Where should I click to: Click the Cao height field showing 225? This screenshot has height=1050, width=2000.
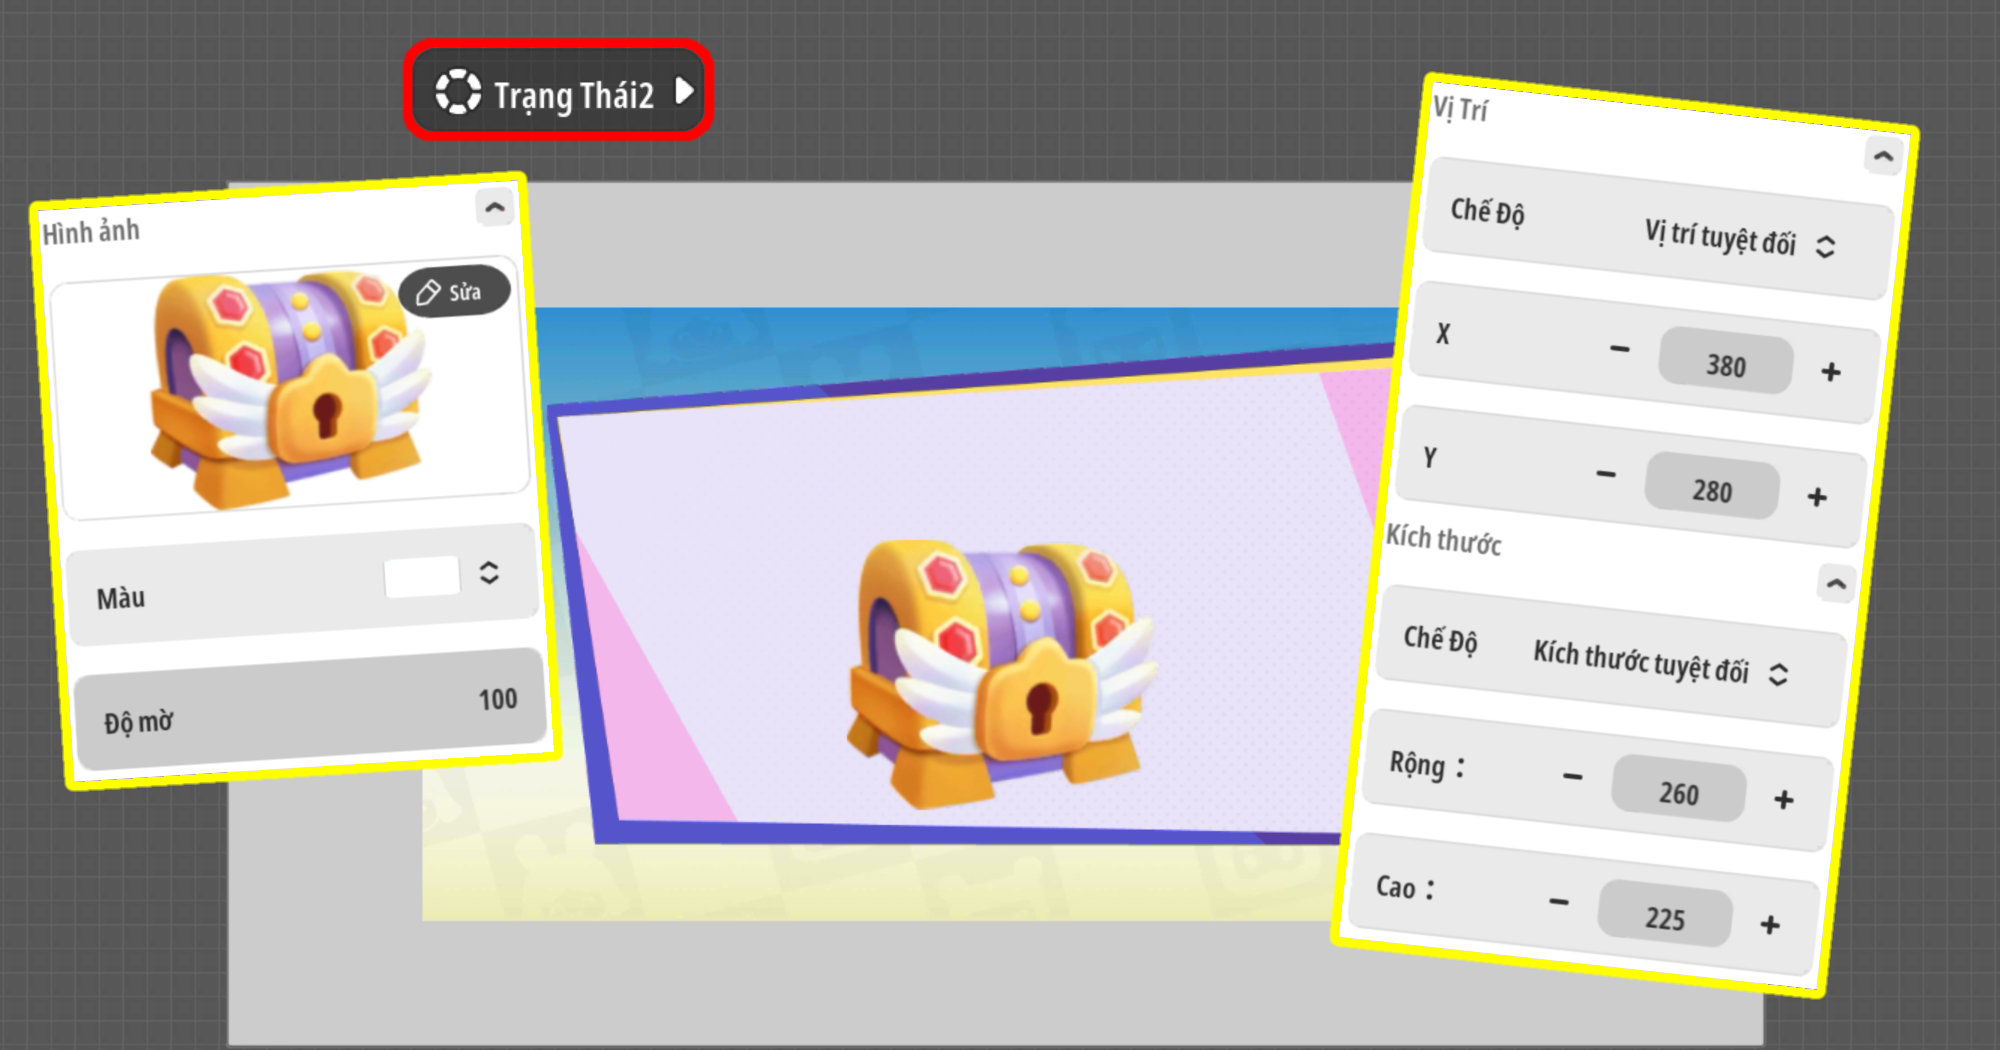pos(1665,917)
